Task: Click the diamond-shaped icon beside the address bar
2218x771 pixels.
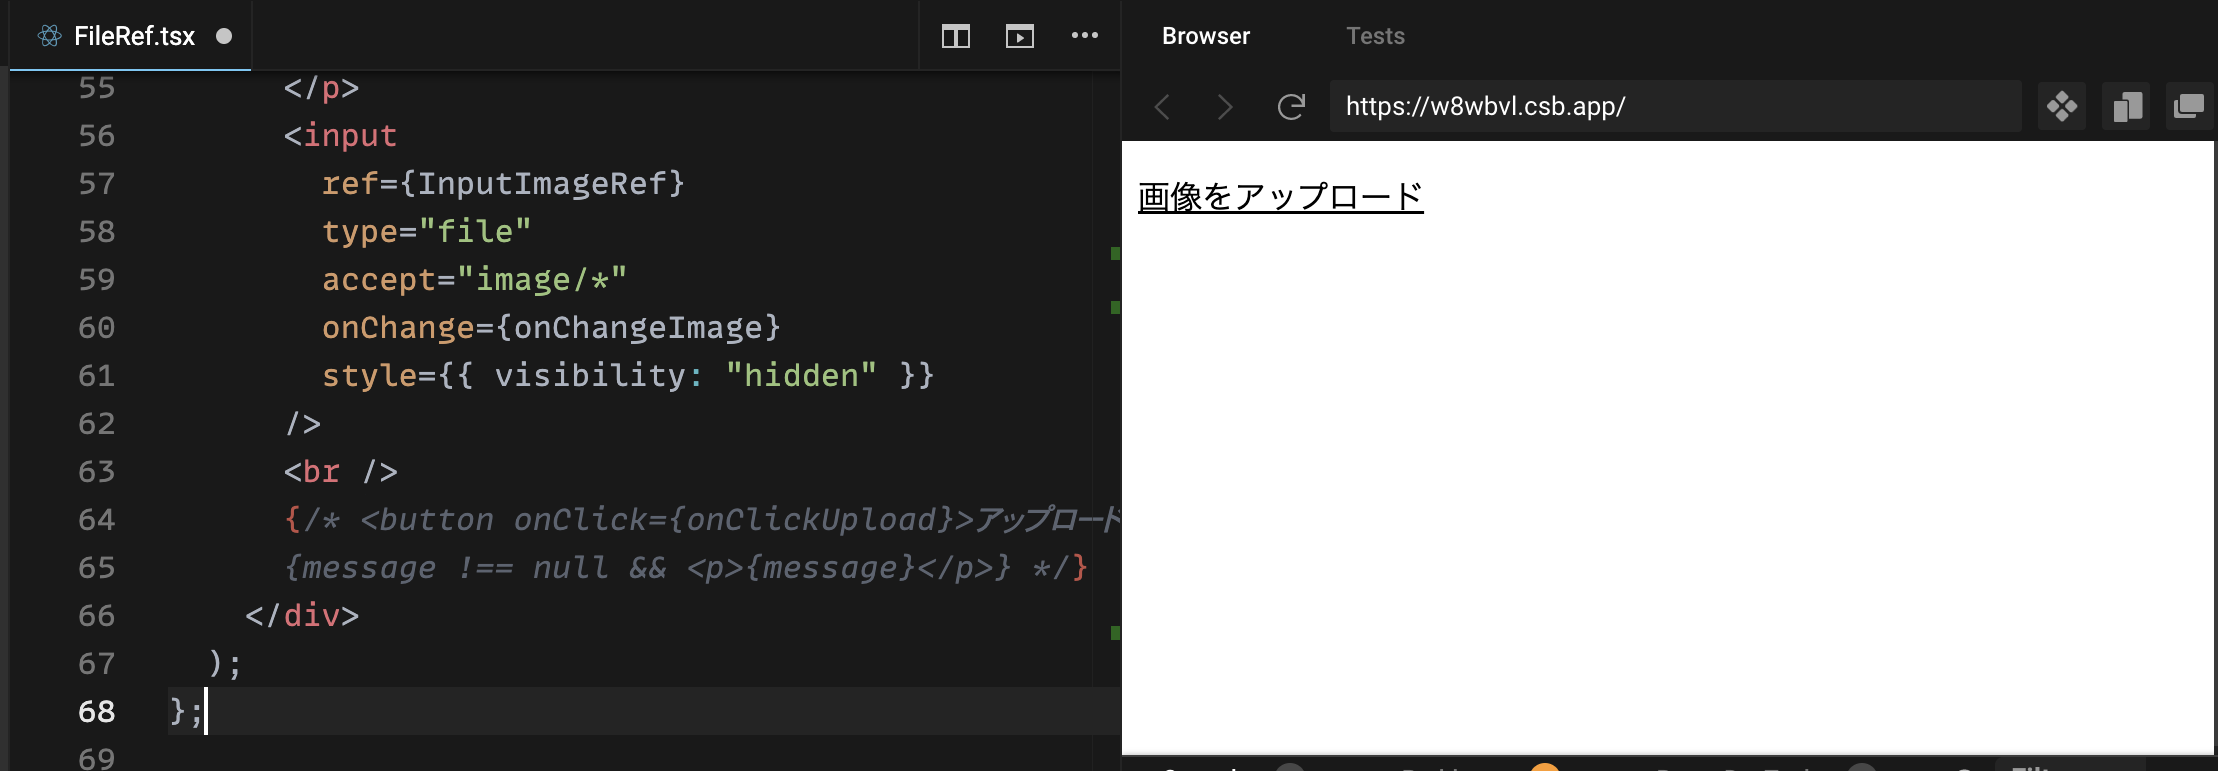Action: [2062, 106]
